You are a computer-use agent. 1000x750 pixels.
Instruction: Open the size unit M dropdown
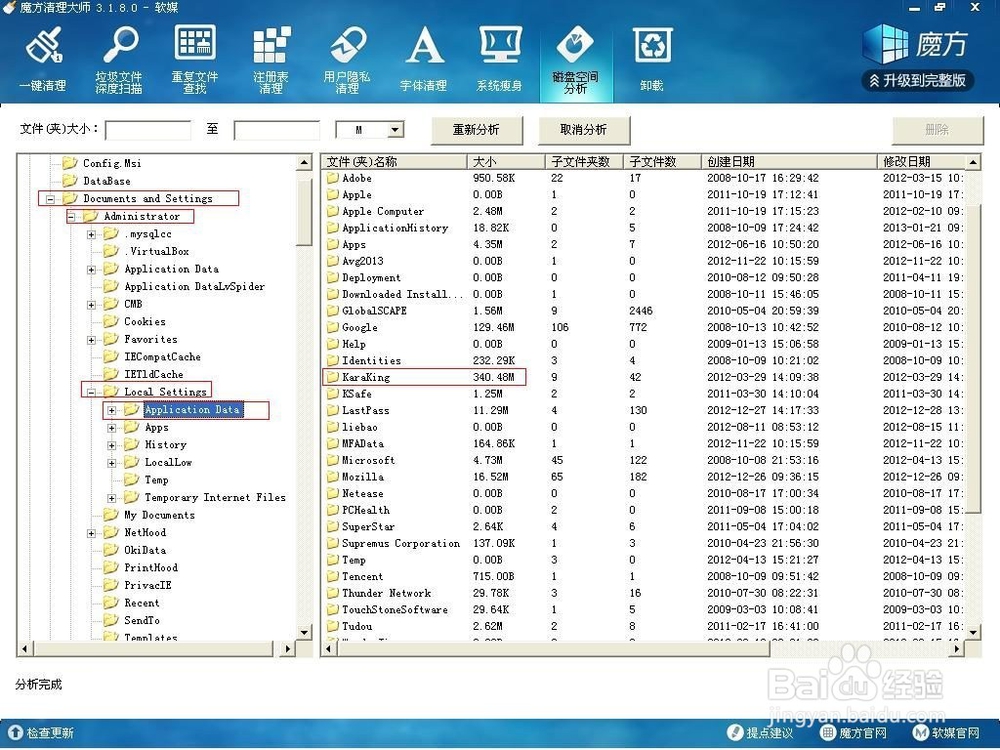(395, 129)
